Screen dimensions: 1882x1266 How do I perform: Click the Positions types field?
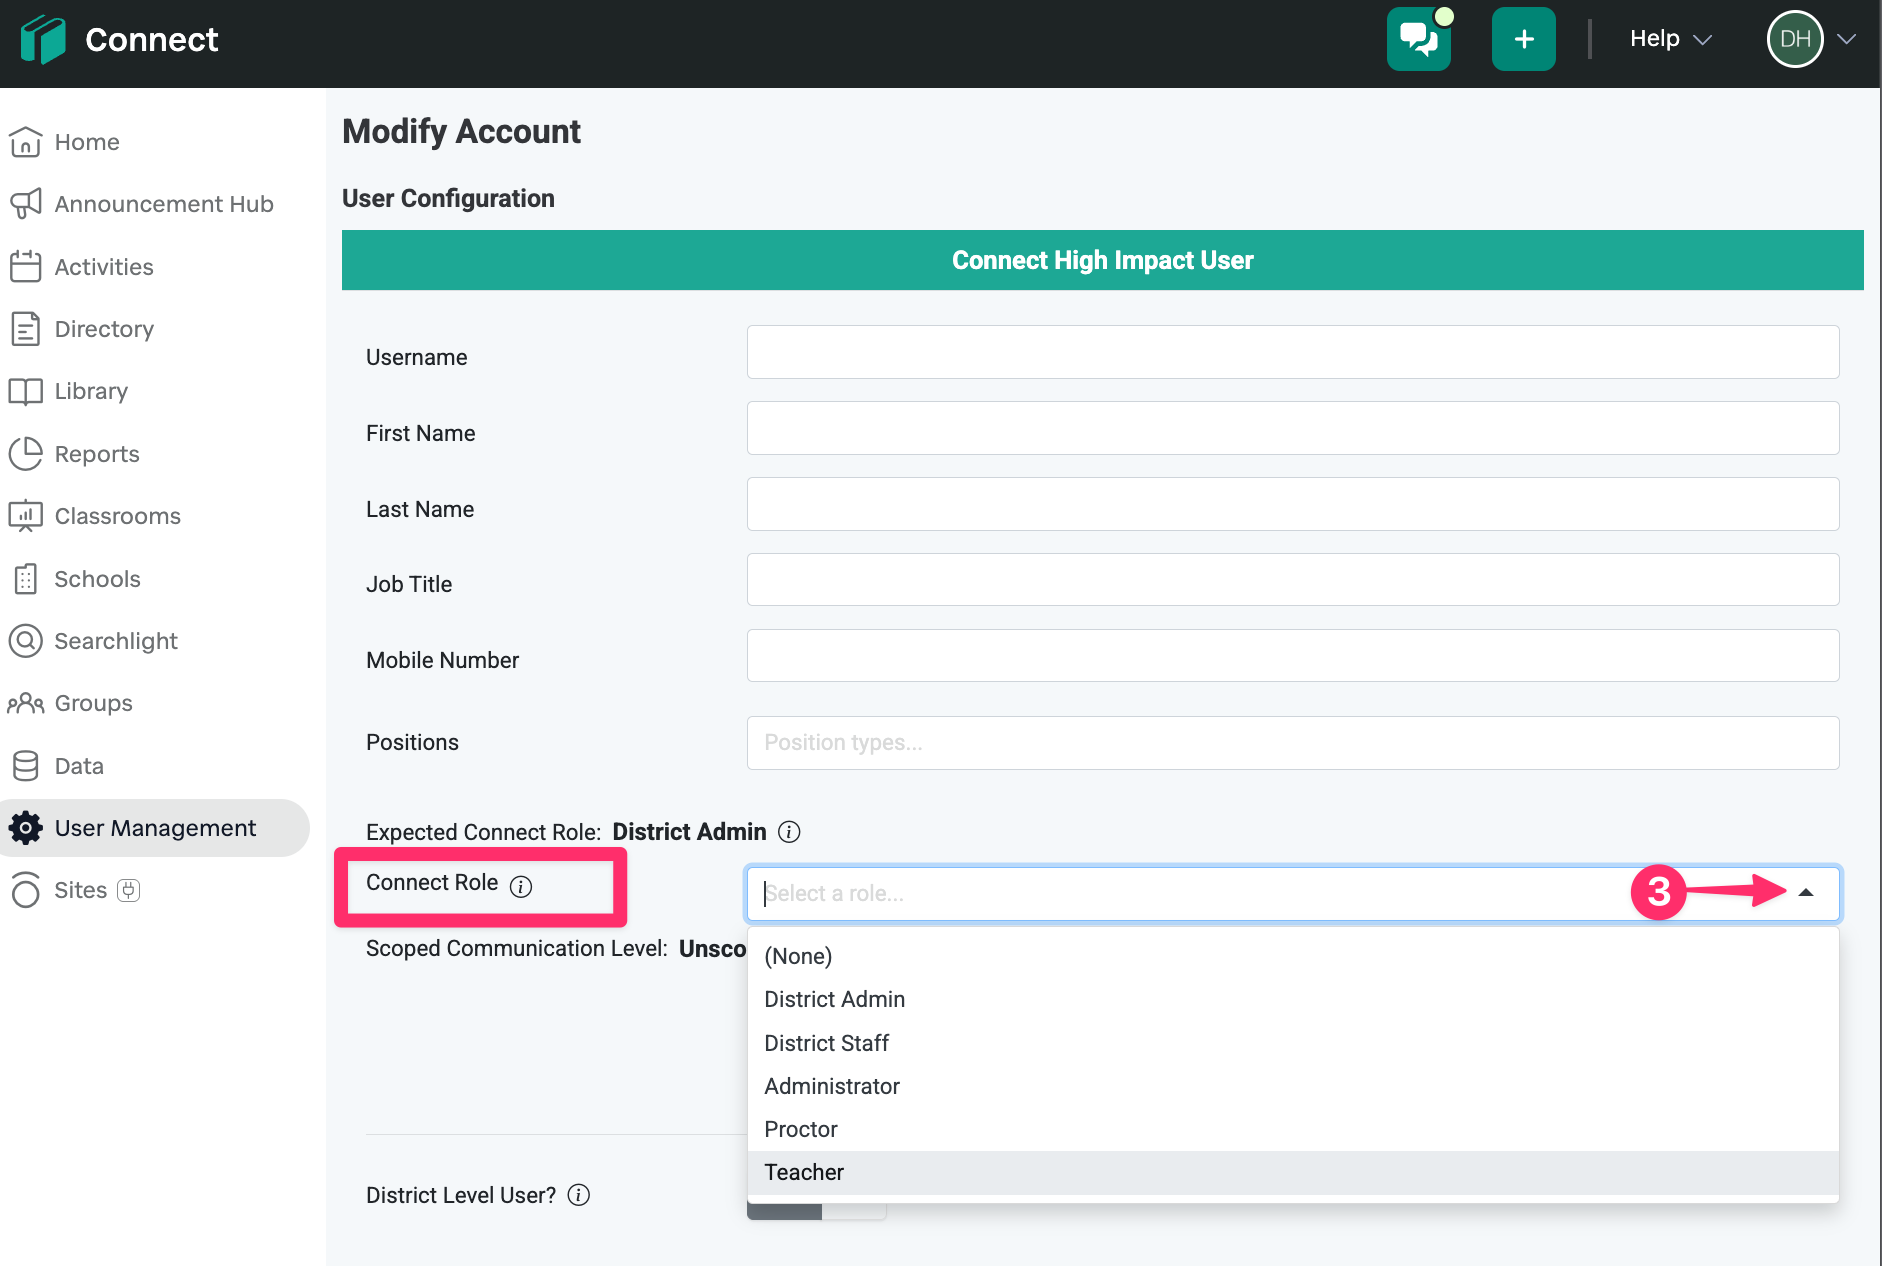tap(1292, 743)
